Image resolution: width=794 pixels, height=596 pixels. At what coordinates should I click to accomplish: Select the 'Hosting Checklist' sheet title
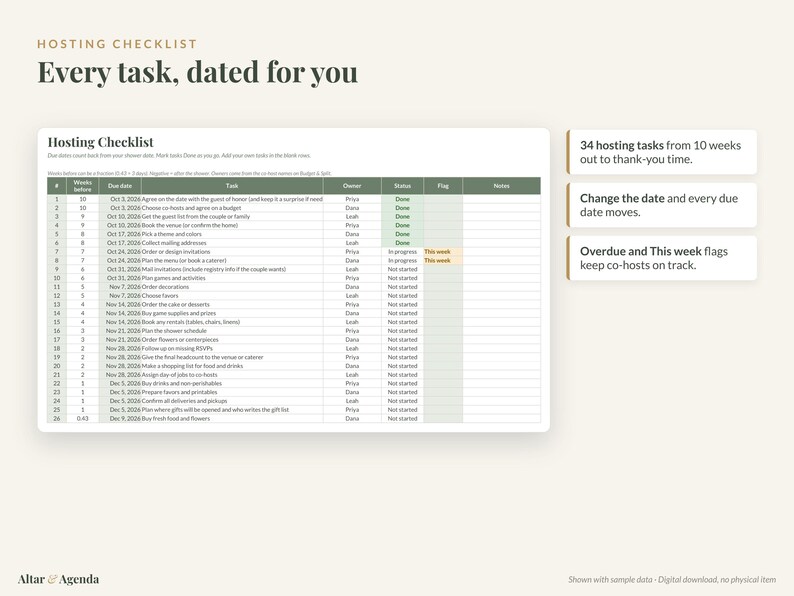101,142
